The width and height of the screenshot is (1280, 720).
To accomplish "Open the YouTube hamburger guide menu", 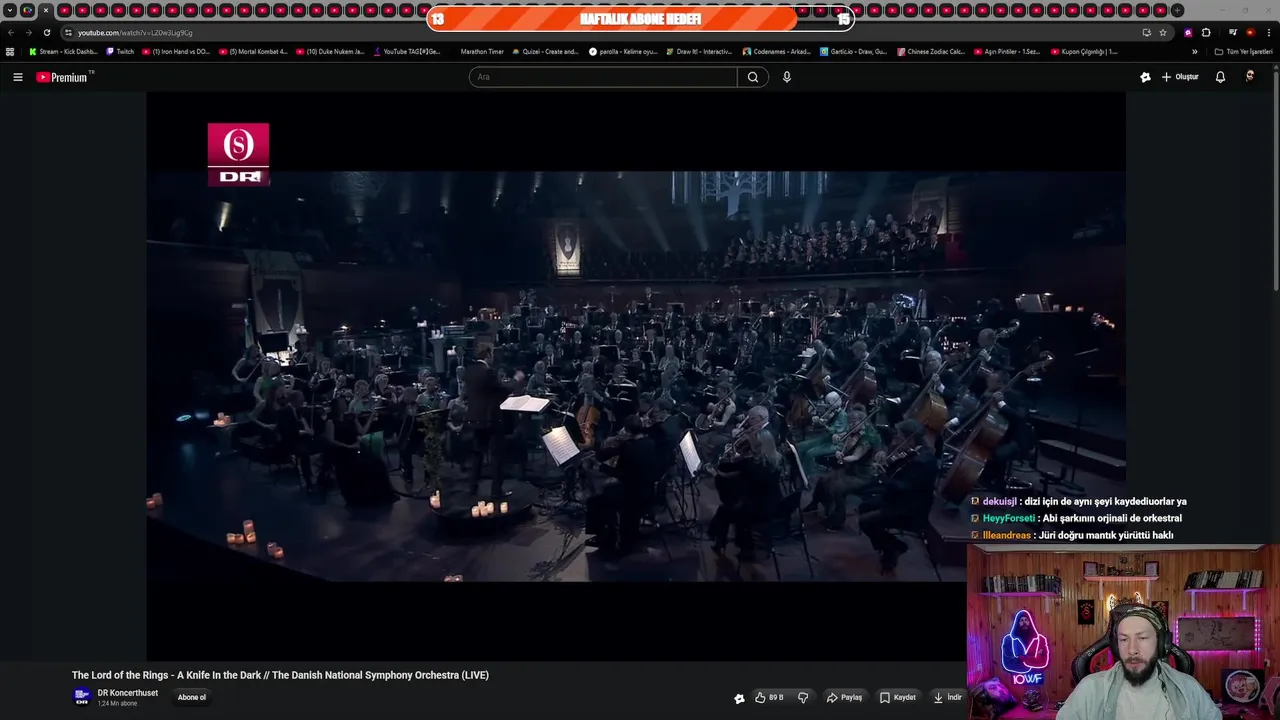I will click(x=18, y=77).
